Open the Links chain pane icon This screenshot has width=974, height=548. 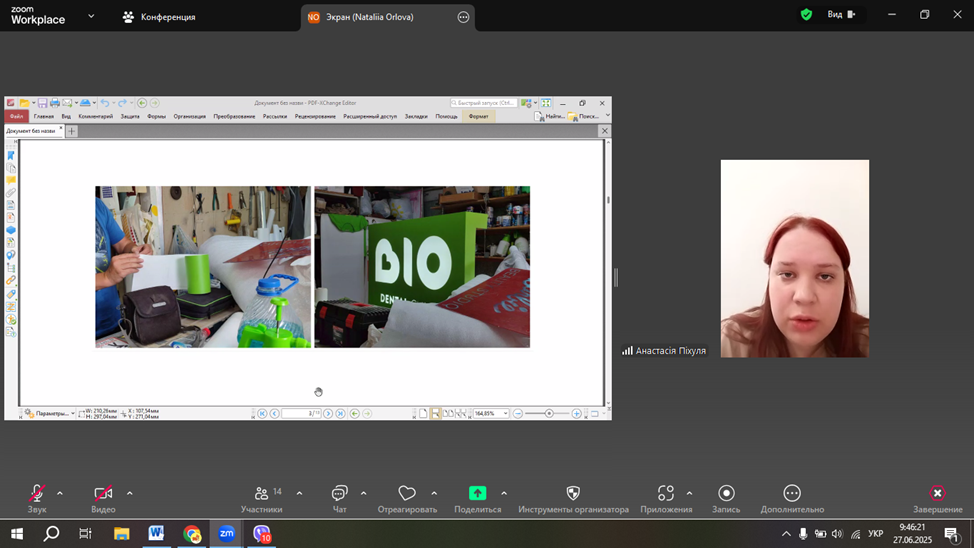(x=11, y=281)
